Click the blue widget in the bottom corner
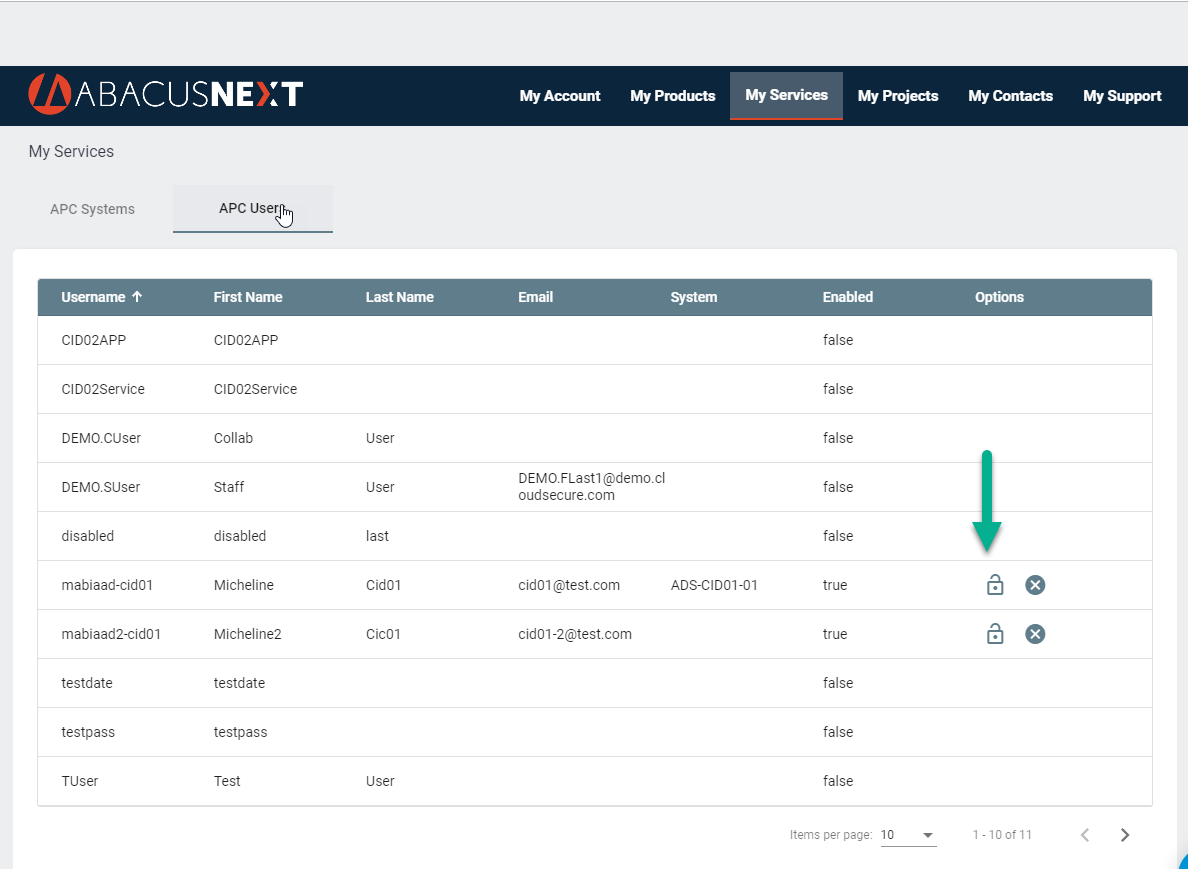The height and width of the screenshot is (869, 1188). (x=1180, y=862)
